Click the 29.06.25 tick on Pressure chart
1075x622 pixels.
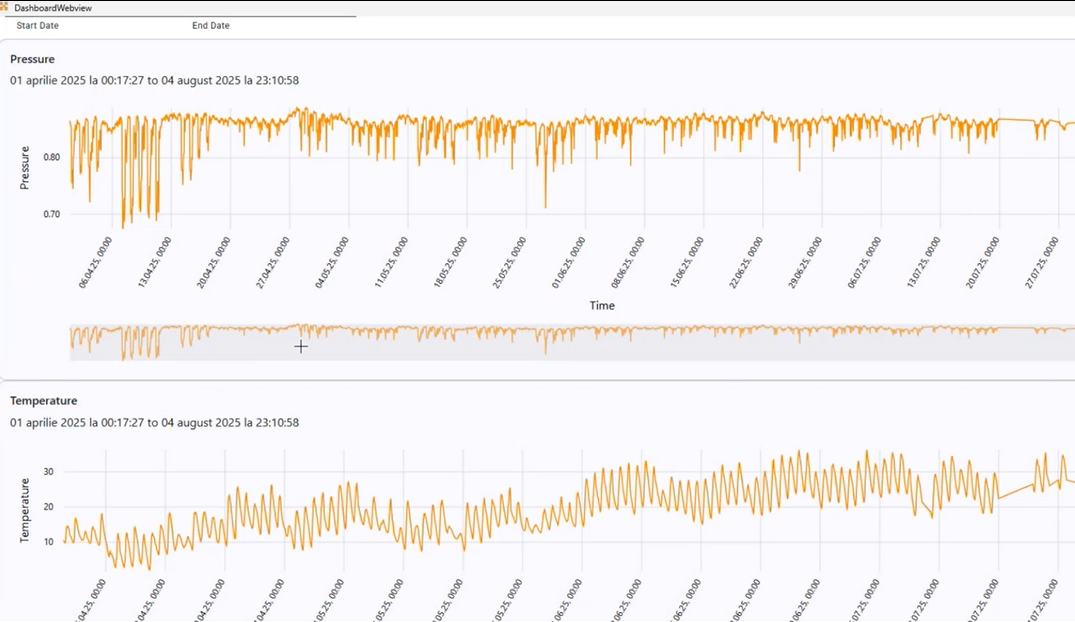[x=806, y=263]
